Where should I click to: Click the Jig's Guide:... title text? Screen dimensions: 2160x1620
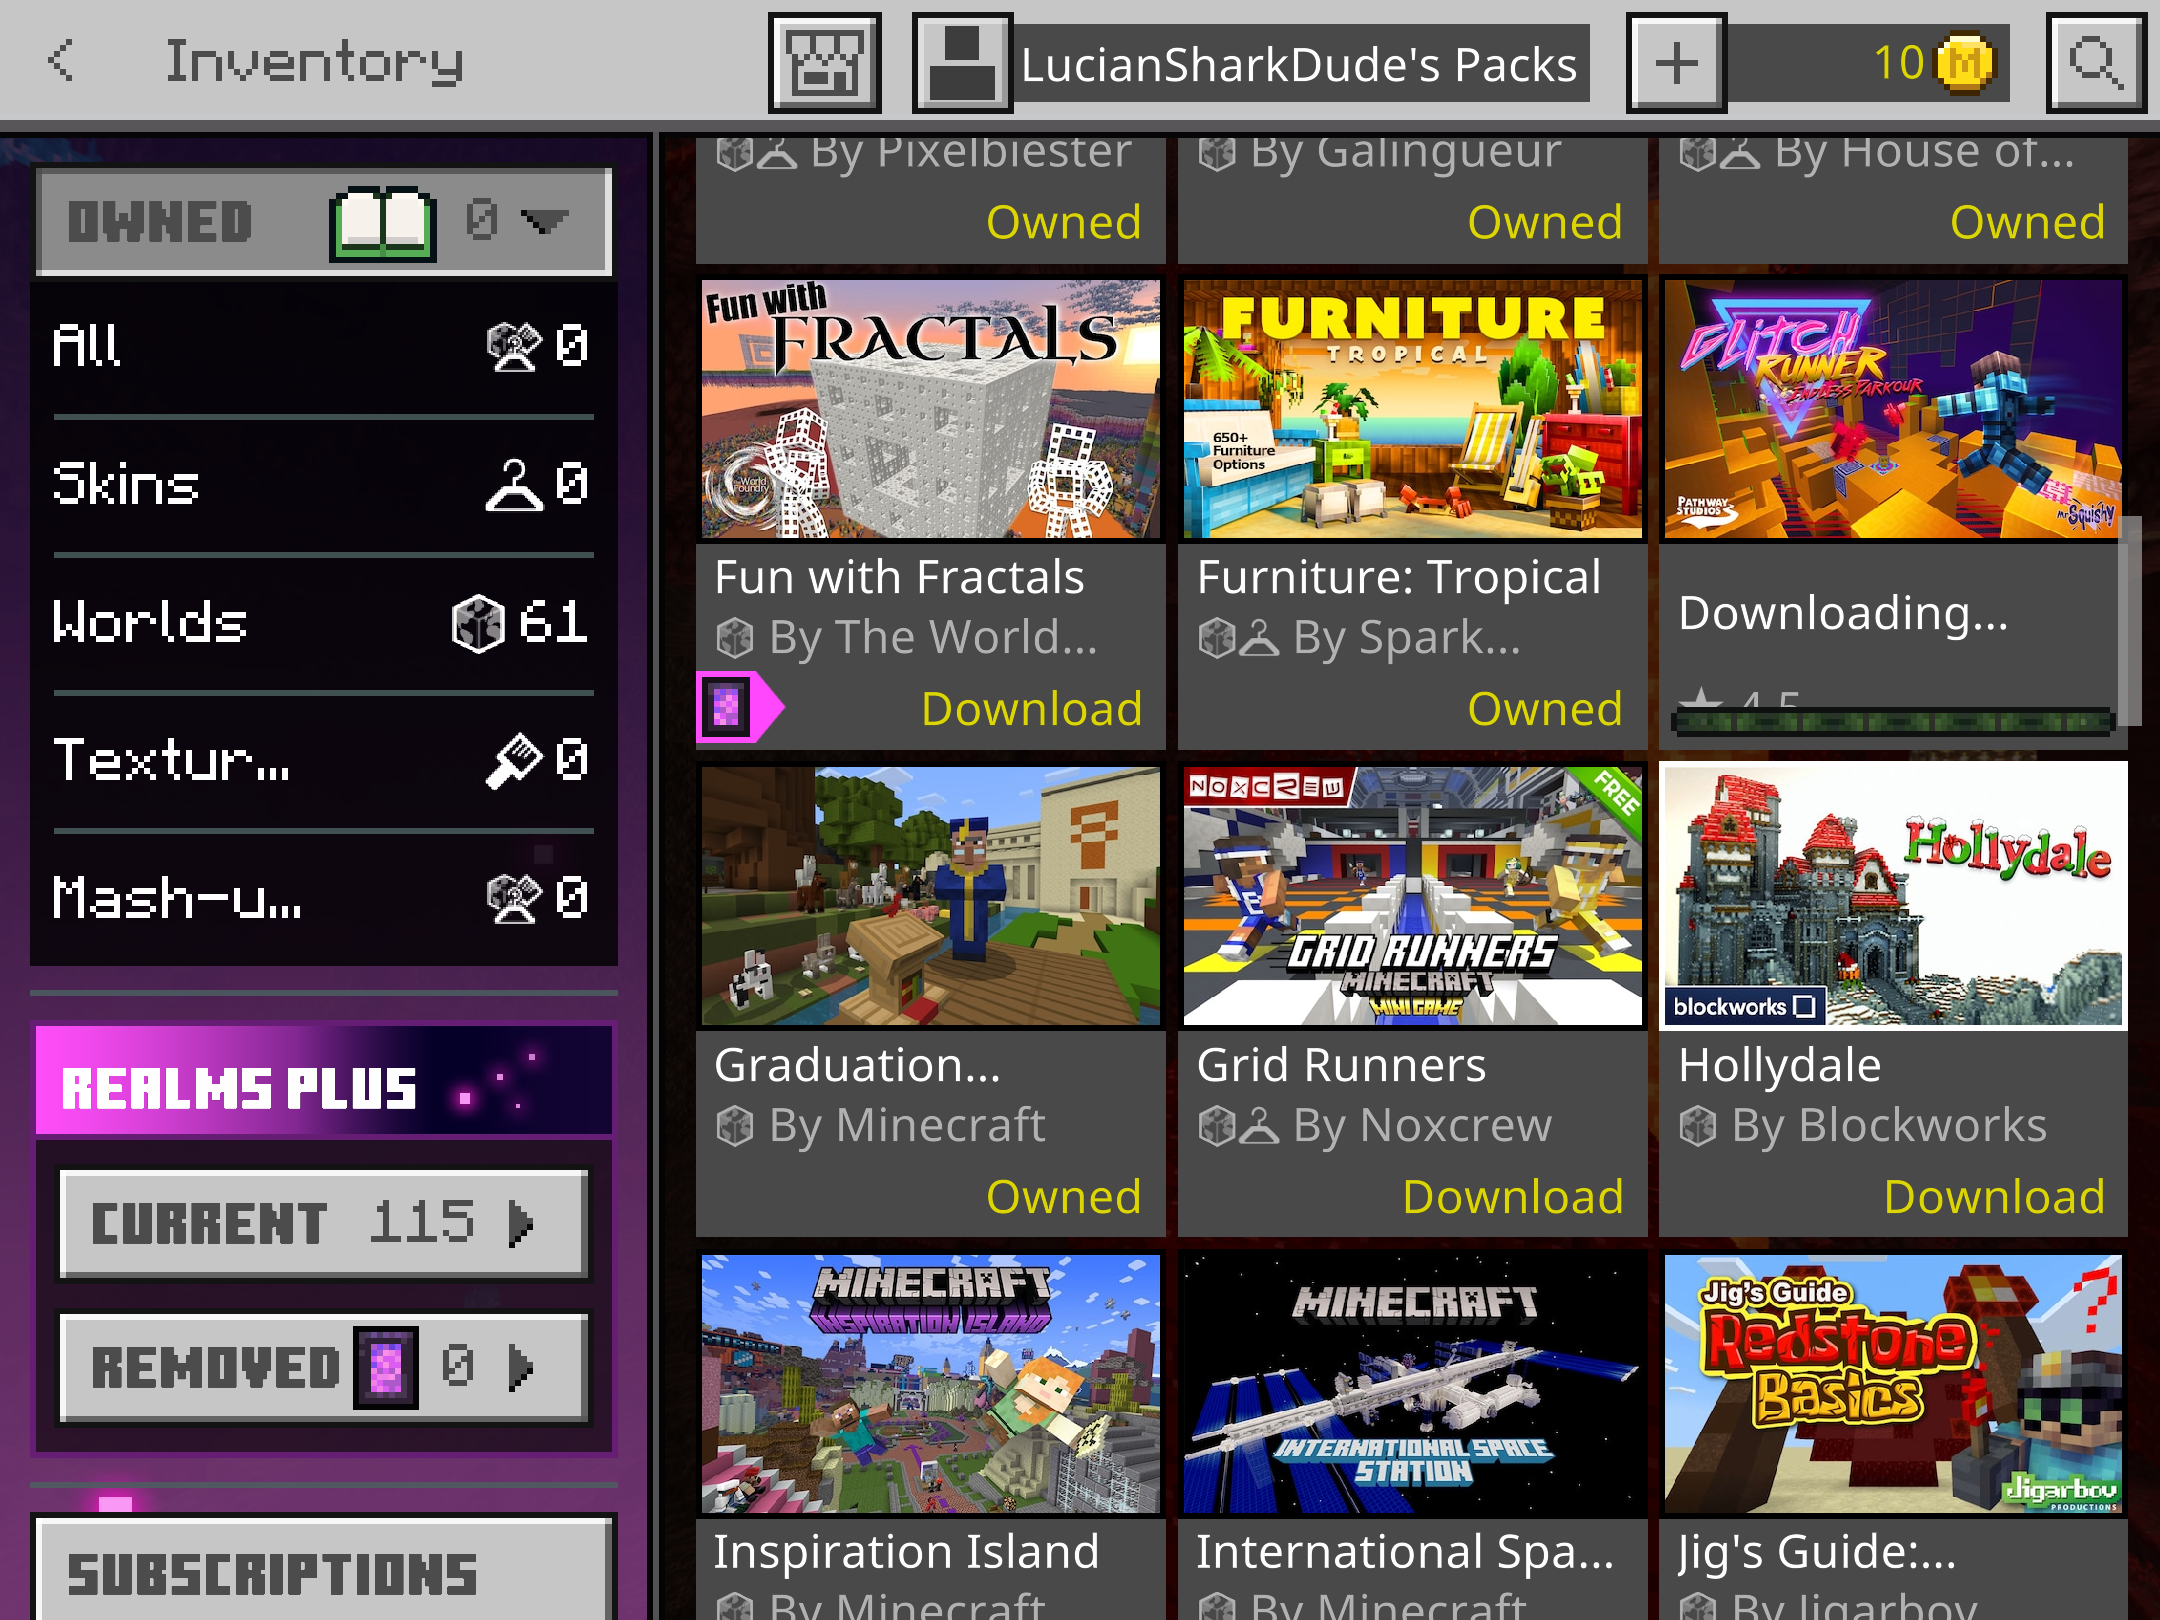(x=1817, y=1552)
